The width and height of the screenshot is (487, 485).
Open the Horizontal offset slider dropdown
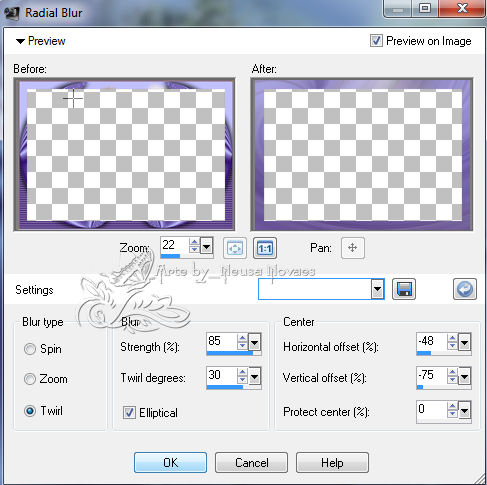[464, 342]
